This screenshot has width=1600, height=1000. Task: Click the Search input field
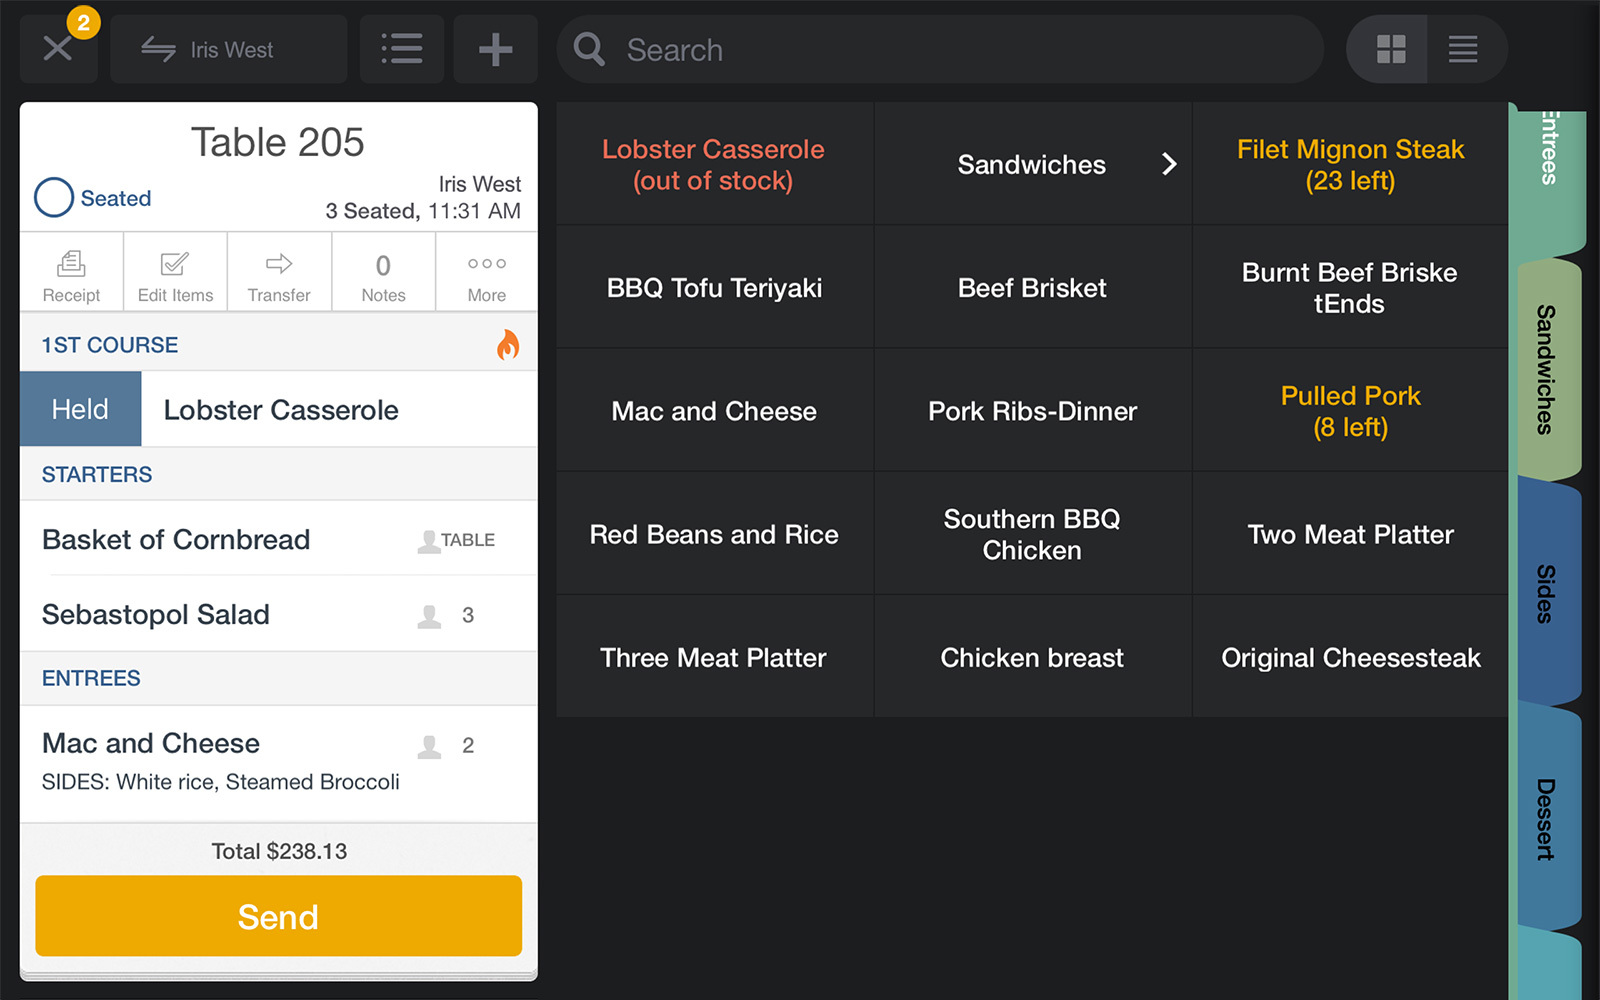940,49
